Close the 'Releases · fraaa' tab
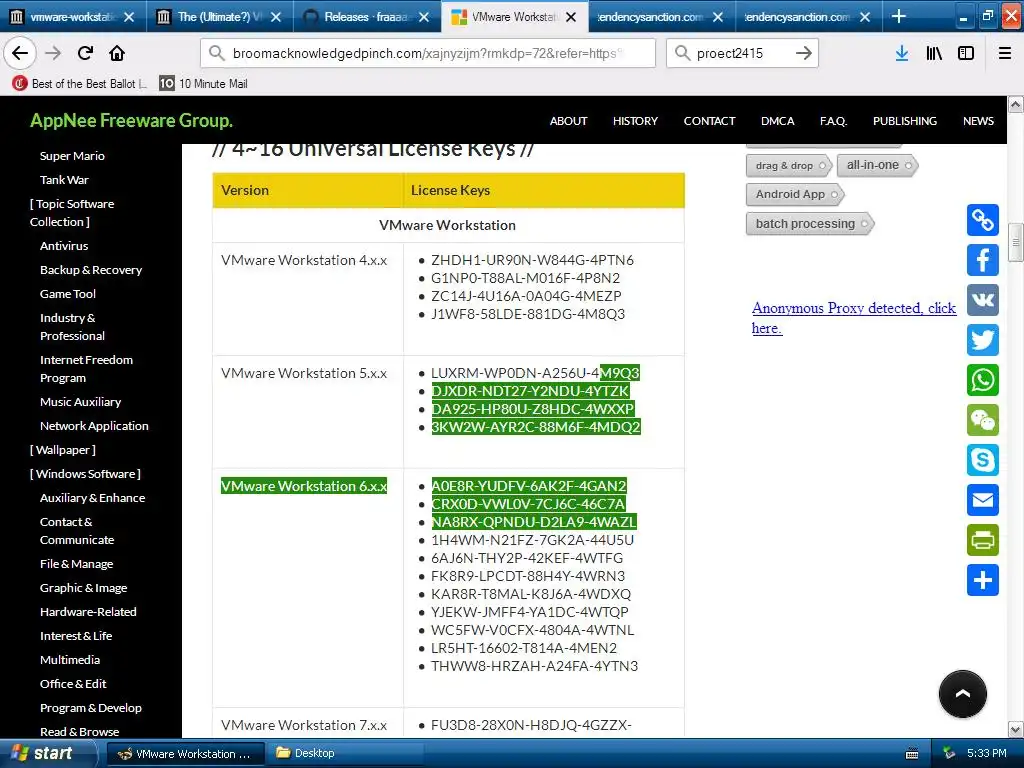This screenshot has height=768, width=1024. tap(424, 17)
